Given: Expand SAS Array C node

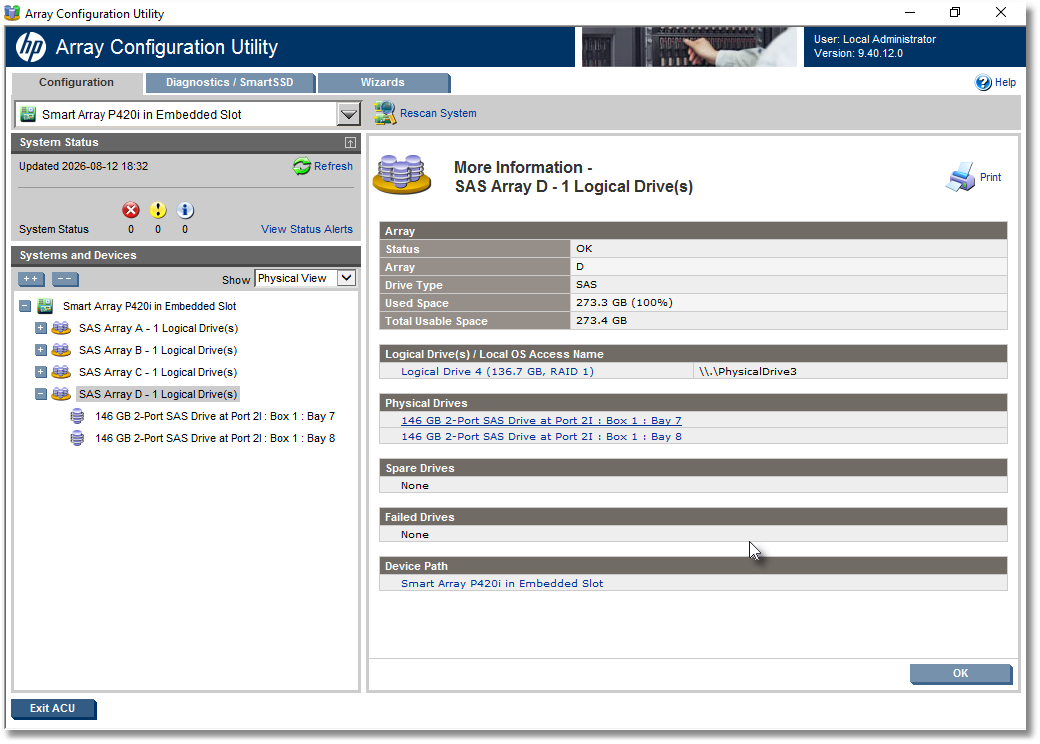Looking at the screenshot, I should (41, 372).
